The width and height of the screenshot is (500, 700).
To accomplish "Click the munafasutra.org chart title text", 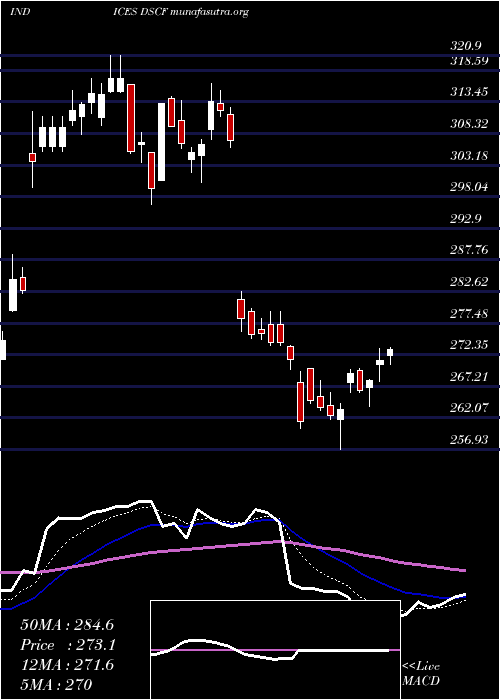I will 210,12.
